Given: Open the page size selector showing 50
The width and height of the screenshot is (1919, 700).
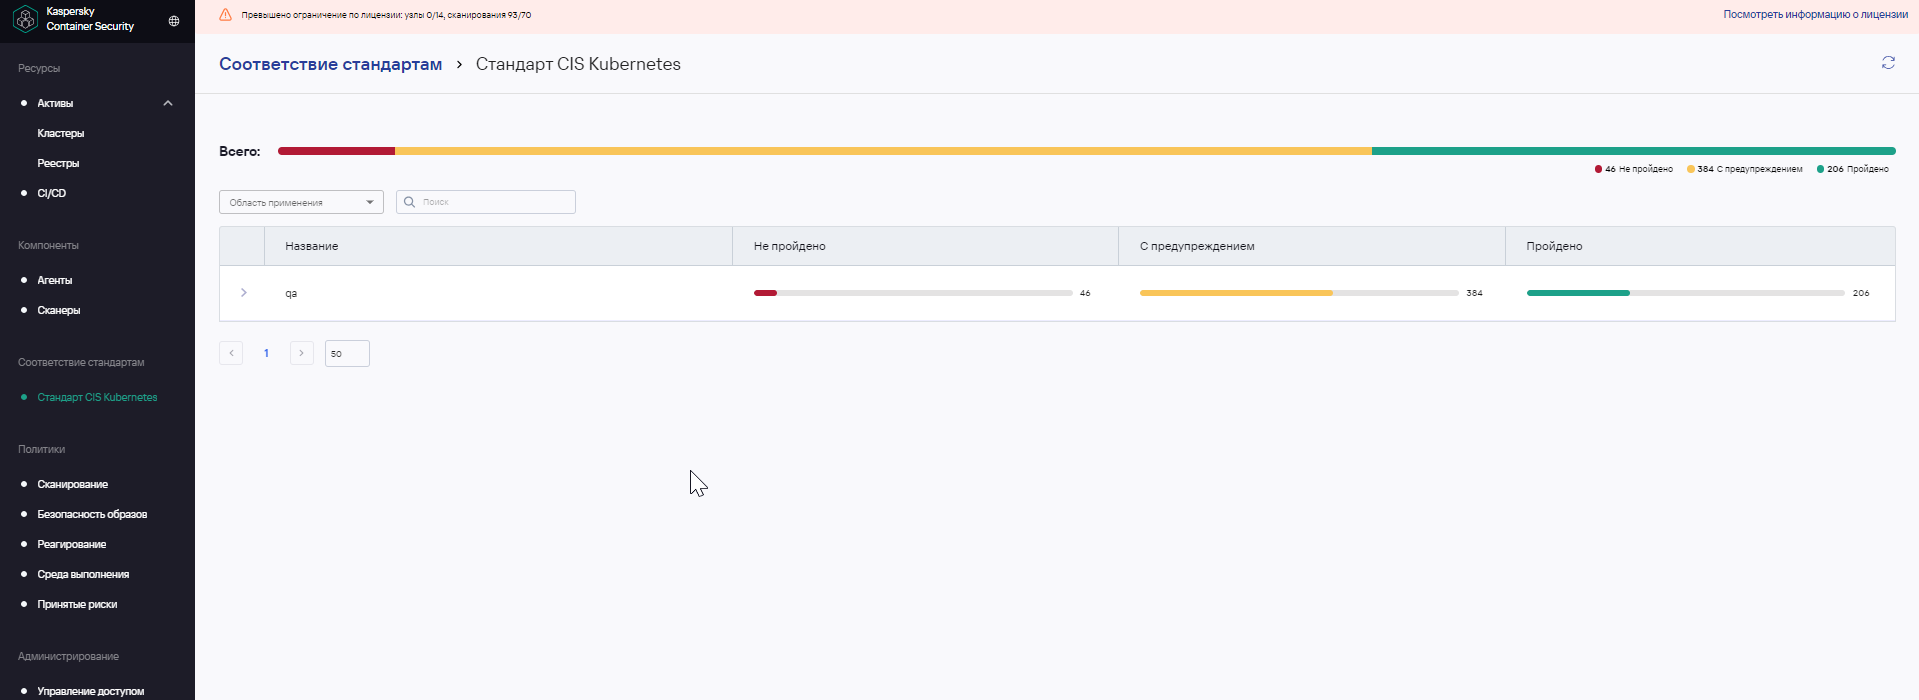Looking at the screenshot, I should pos(347,353).
